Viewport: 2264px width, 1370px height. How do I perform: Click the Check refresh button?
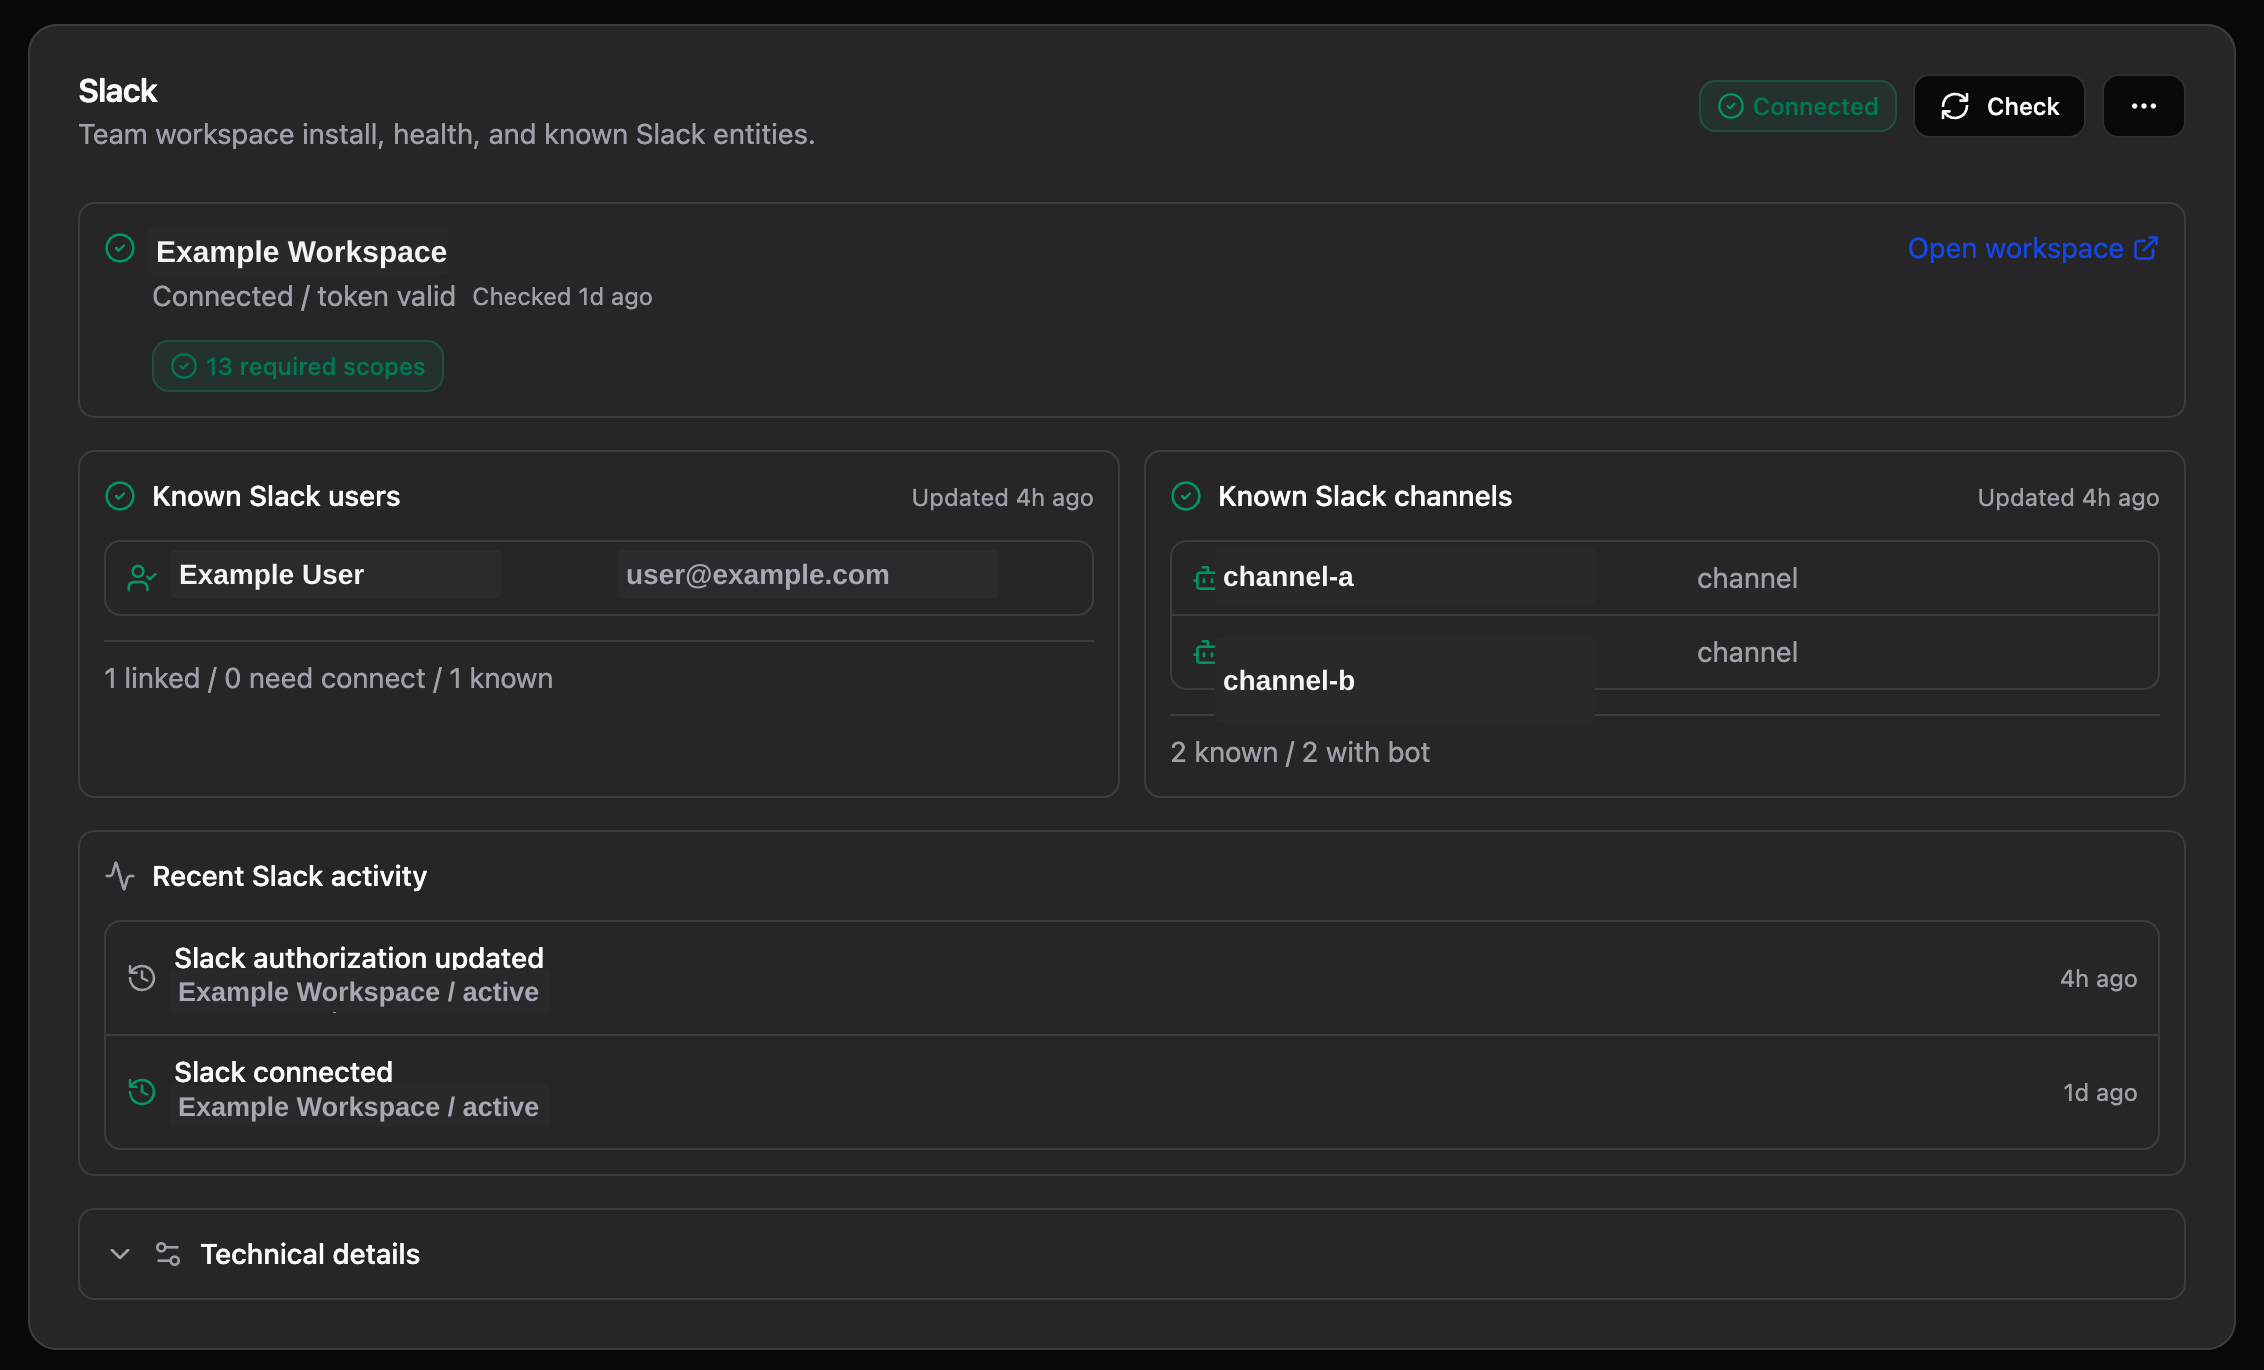pos(1999,106)
